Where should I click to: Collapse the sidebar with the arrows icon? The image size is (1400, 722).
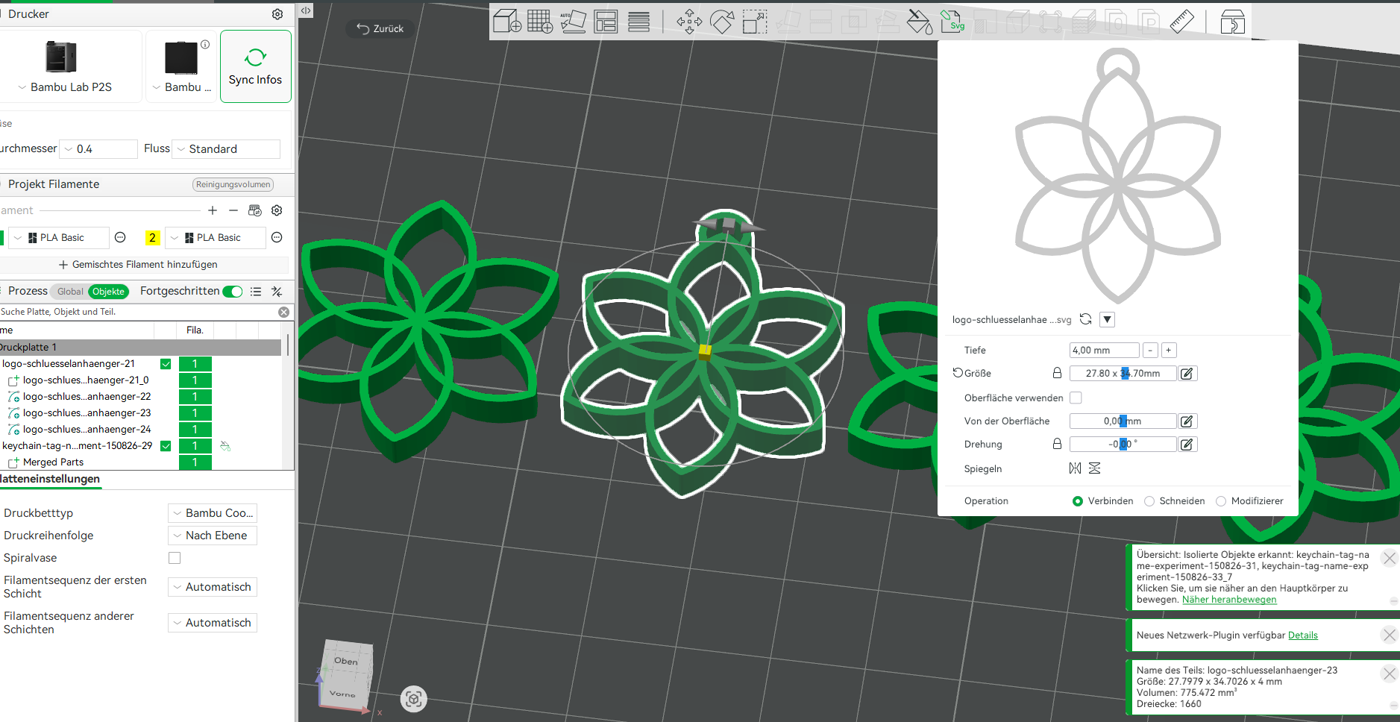point(305,10)
